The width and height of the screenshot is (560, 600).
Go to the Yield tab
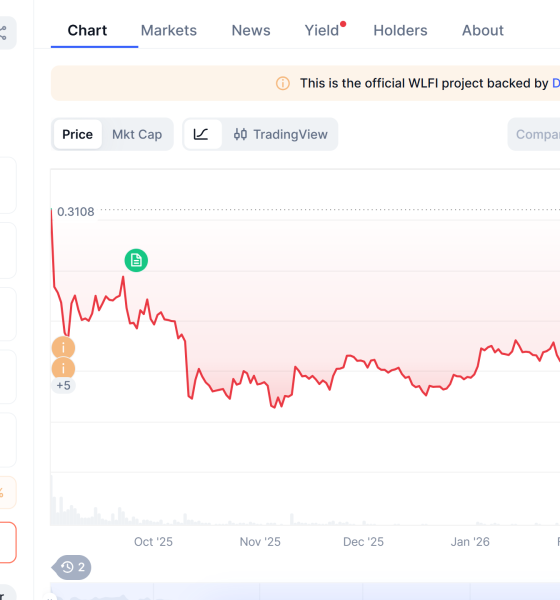[x=322, y=31]
